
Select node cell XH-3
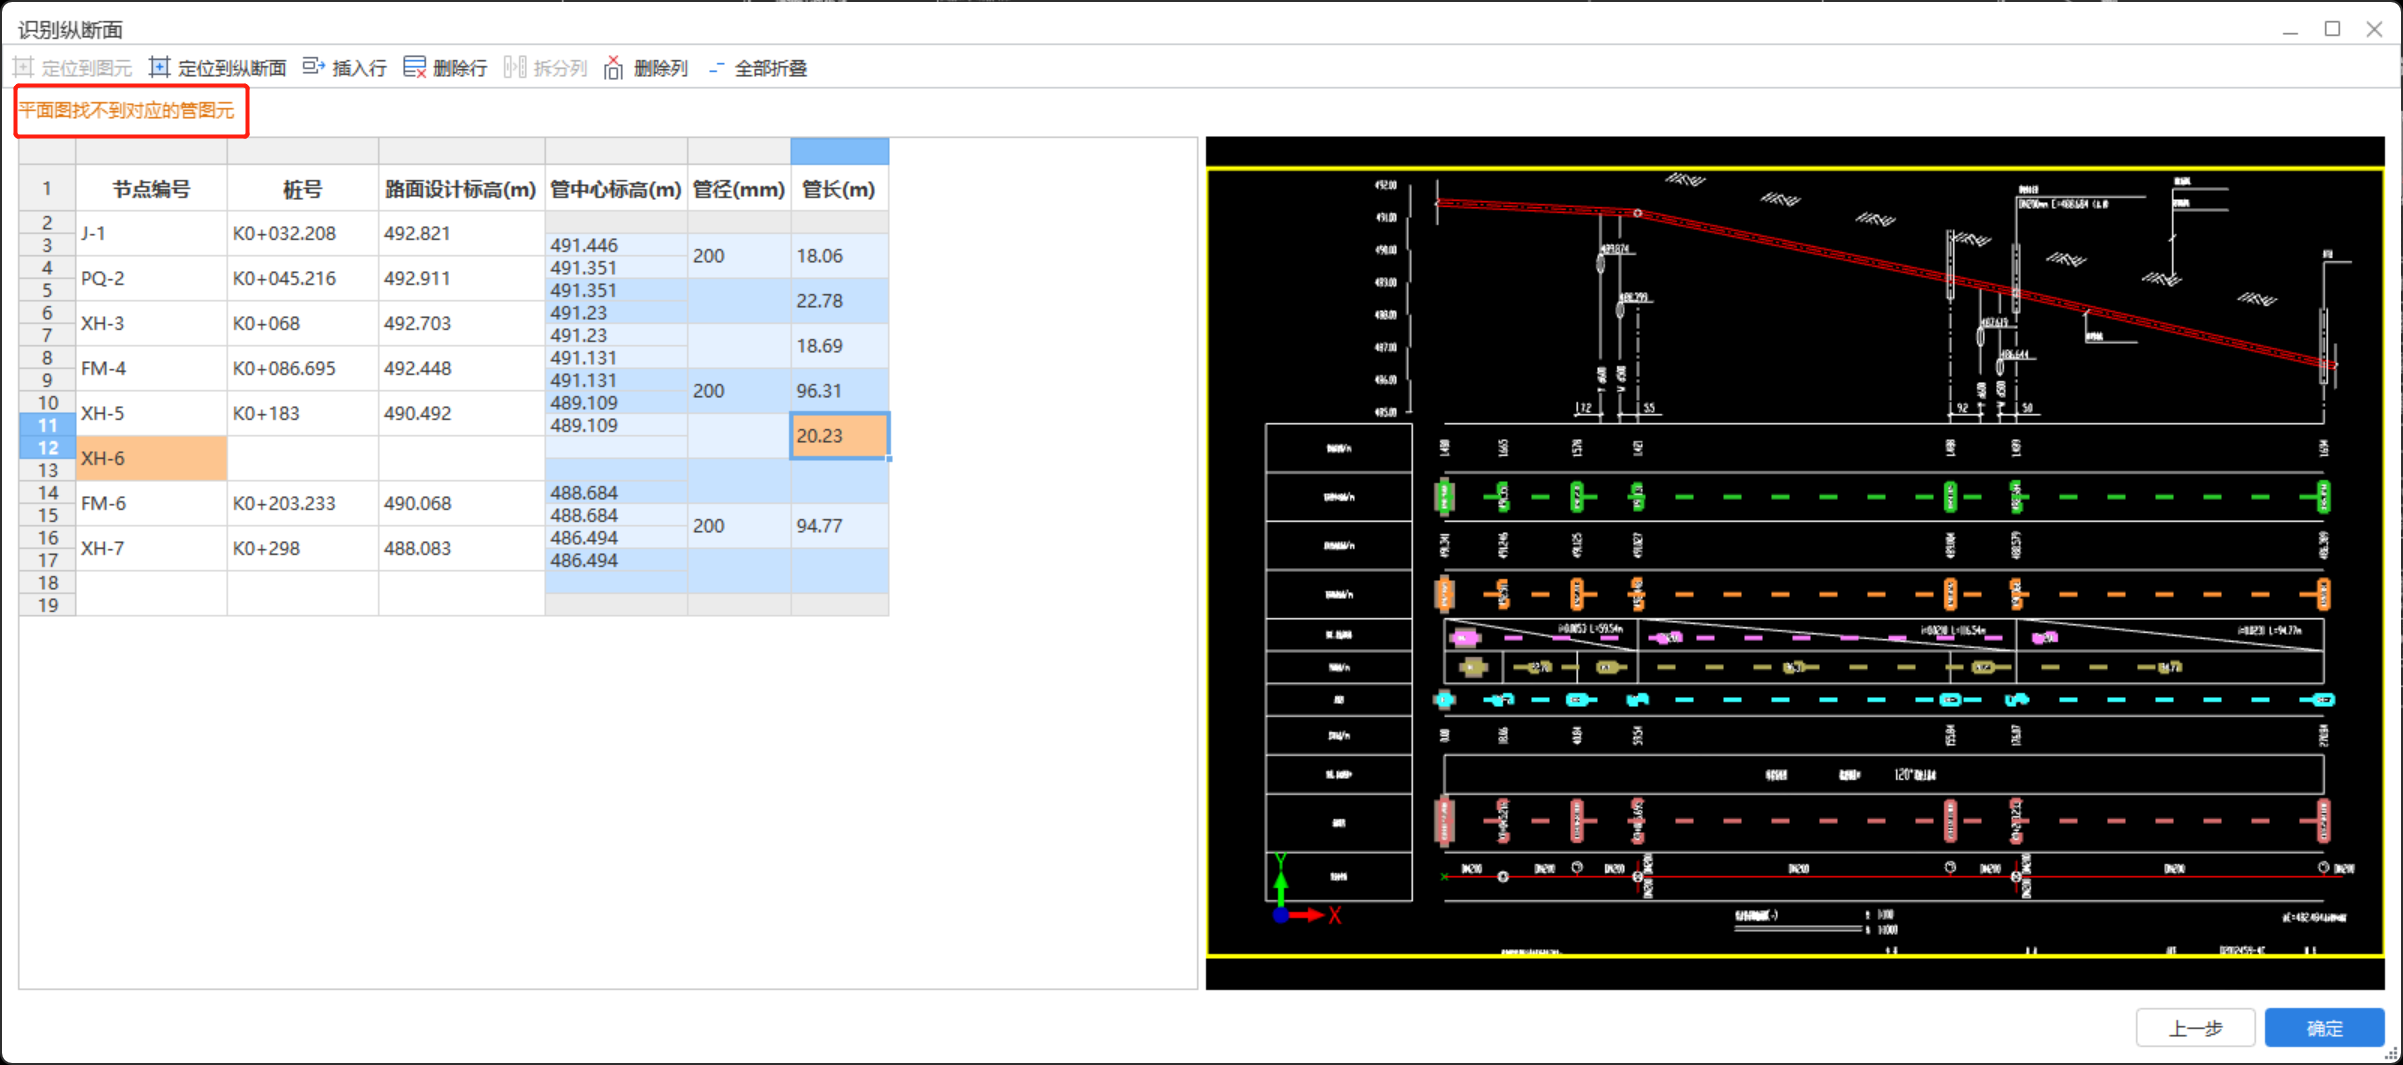[151, 323]
